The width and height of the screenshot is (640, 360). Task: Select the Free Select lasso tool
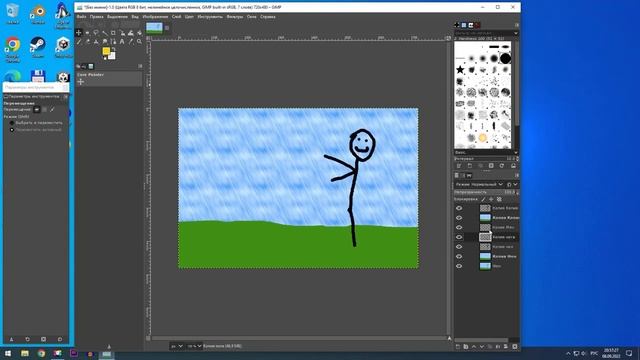96,33
